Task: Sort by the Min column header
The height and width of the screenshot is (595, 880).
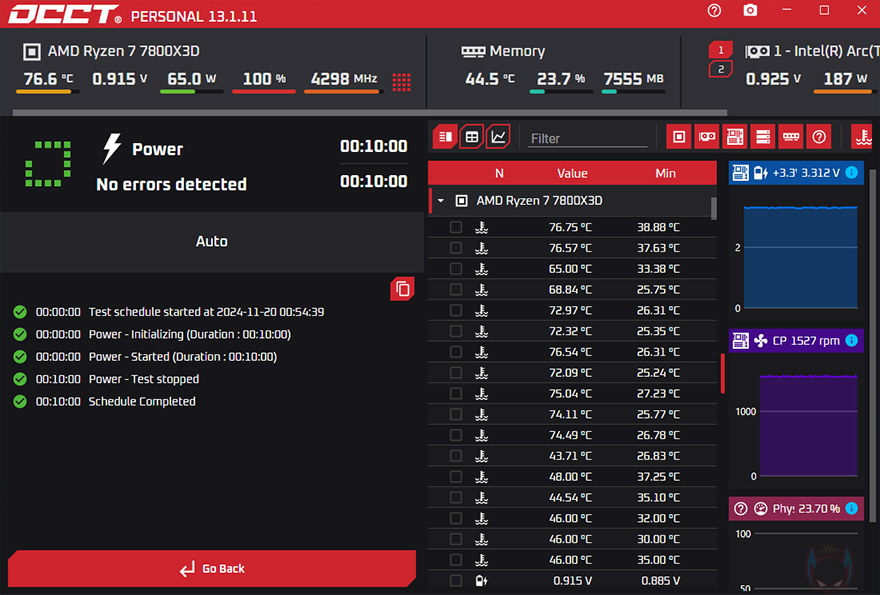Action: (665, 173)
